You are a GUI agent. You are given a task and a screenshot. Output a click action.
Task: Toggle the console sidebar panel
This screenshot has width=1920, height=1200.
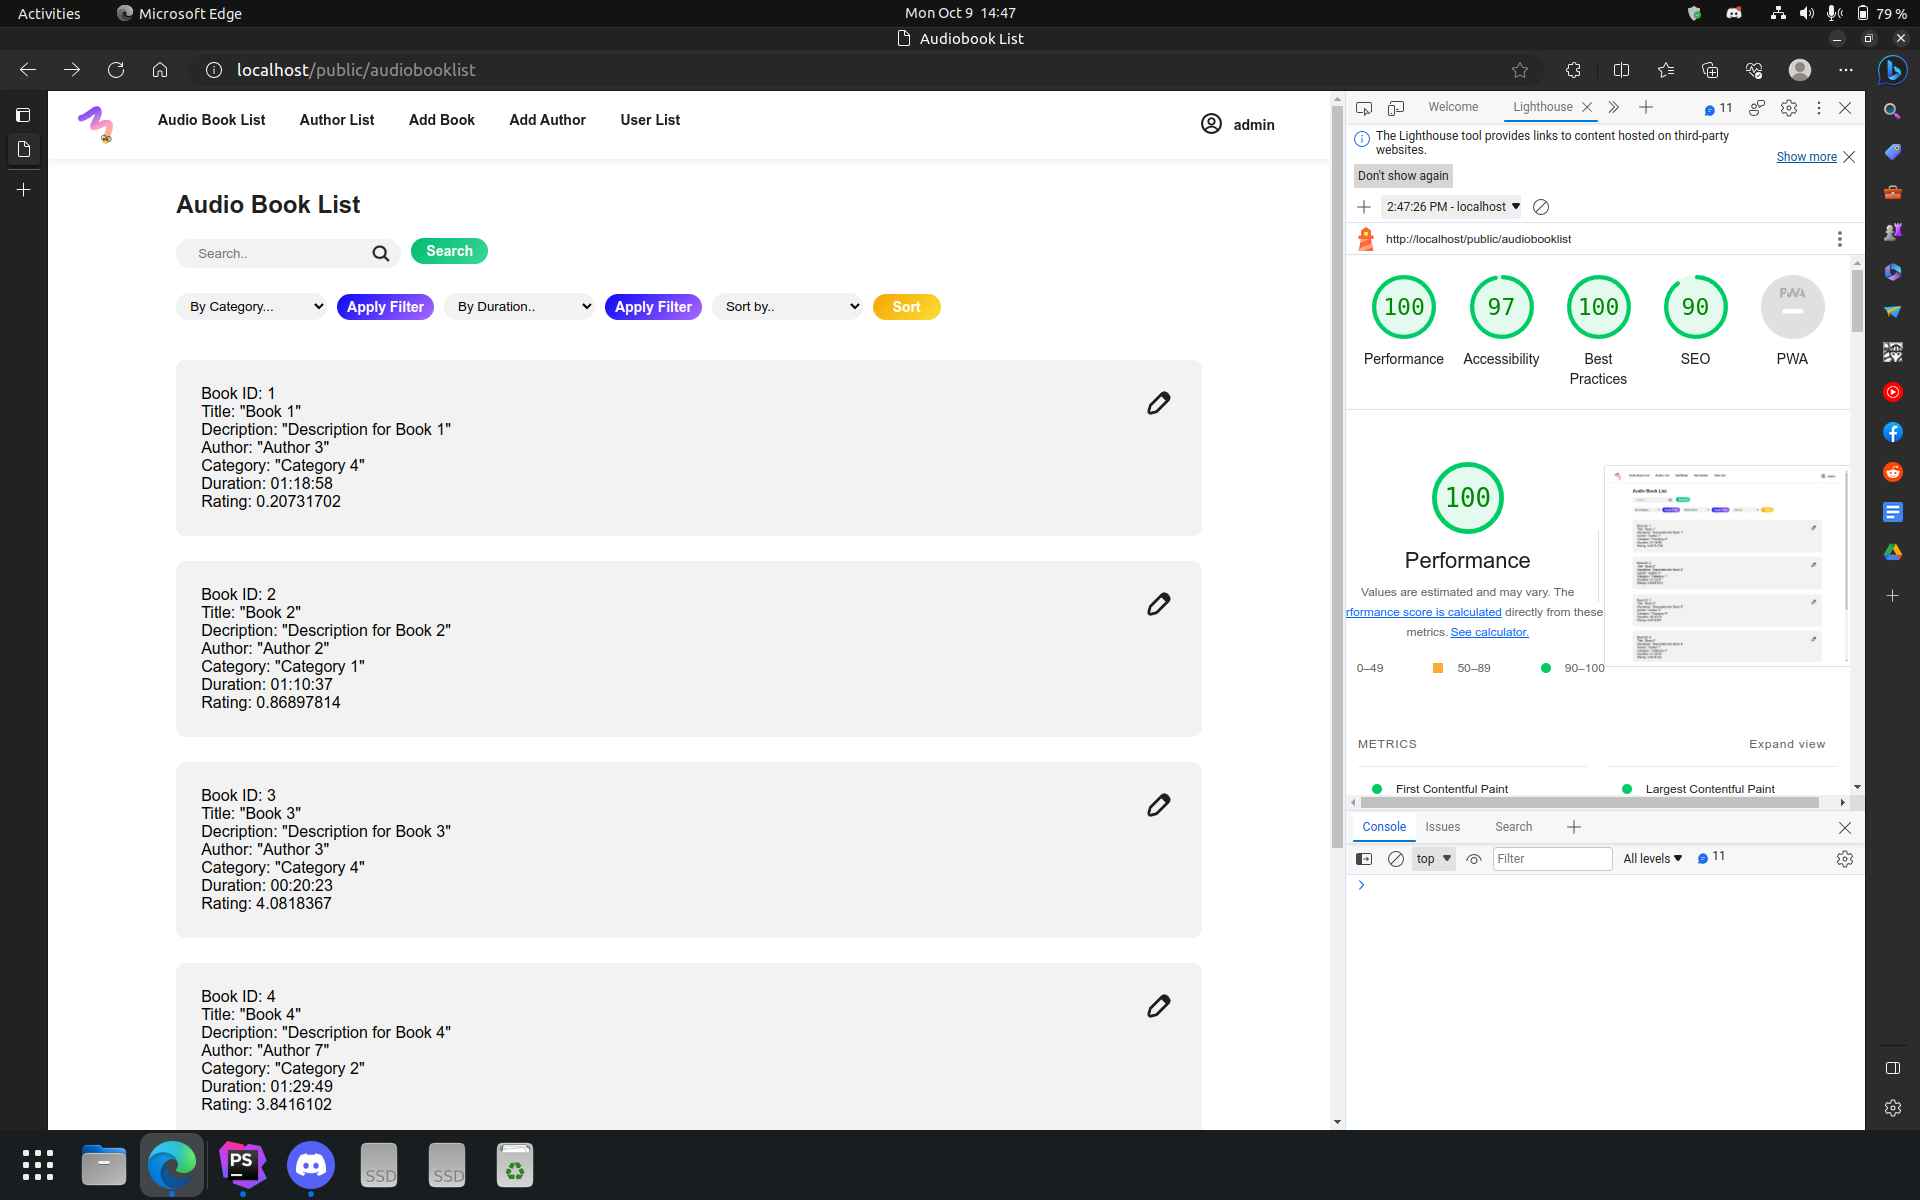coord(1364,859)
